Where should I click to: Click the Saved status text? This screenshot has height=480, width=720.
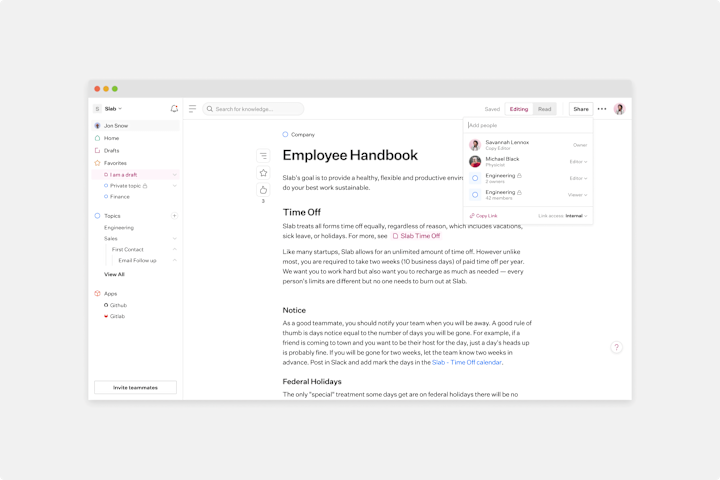[492, 109]
